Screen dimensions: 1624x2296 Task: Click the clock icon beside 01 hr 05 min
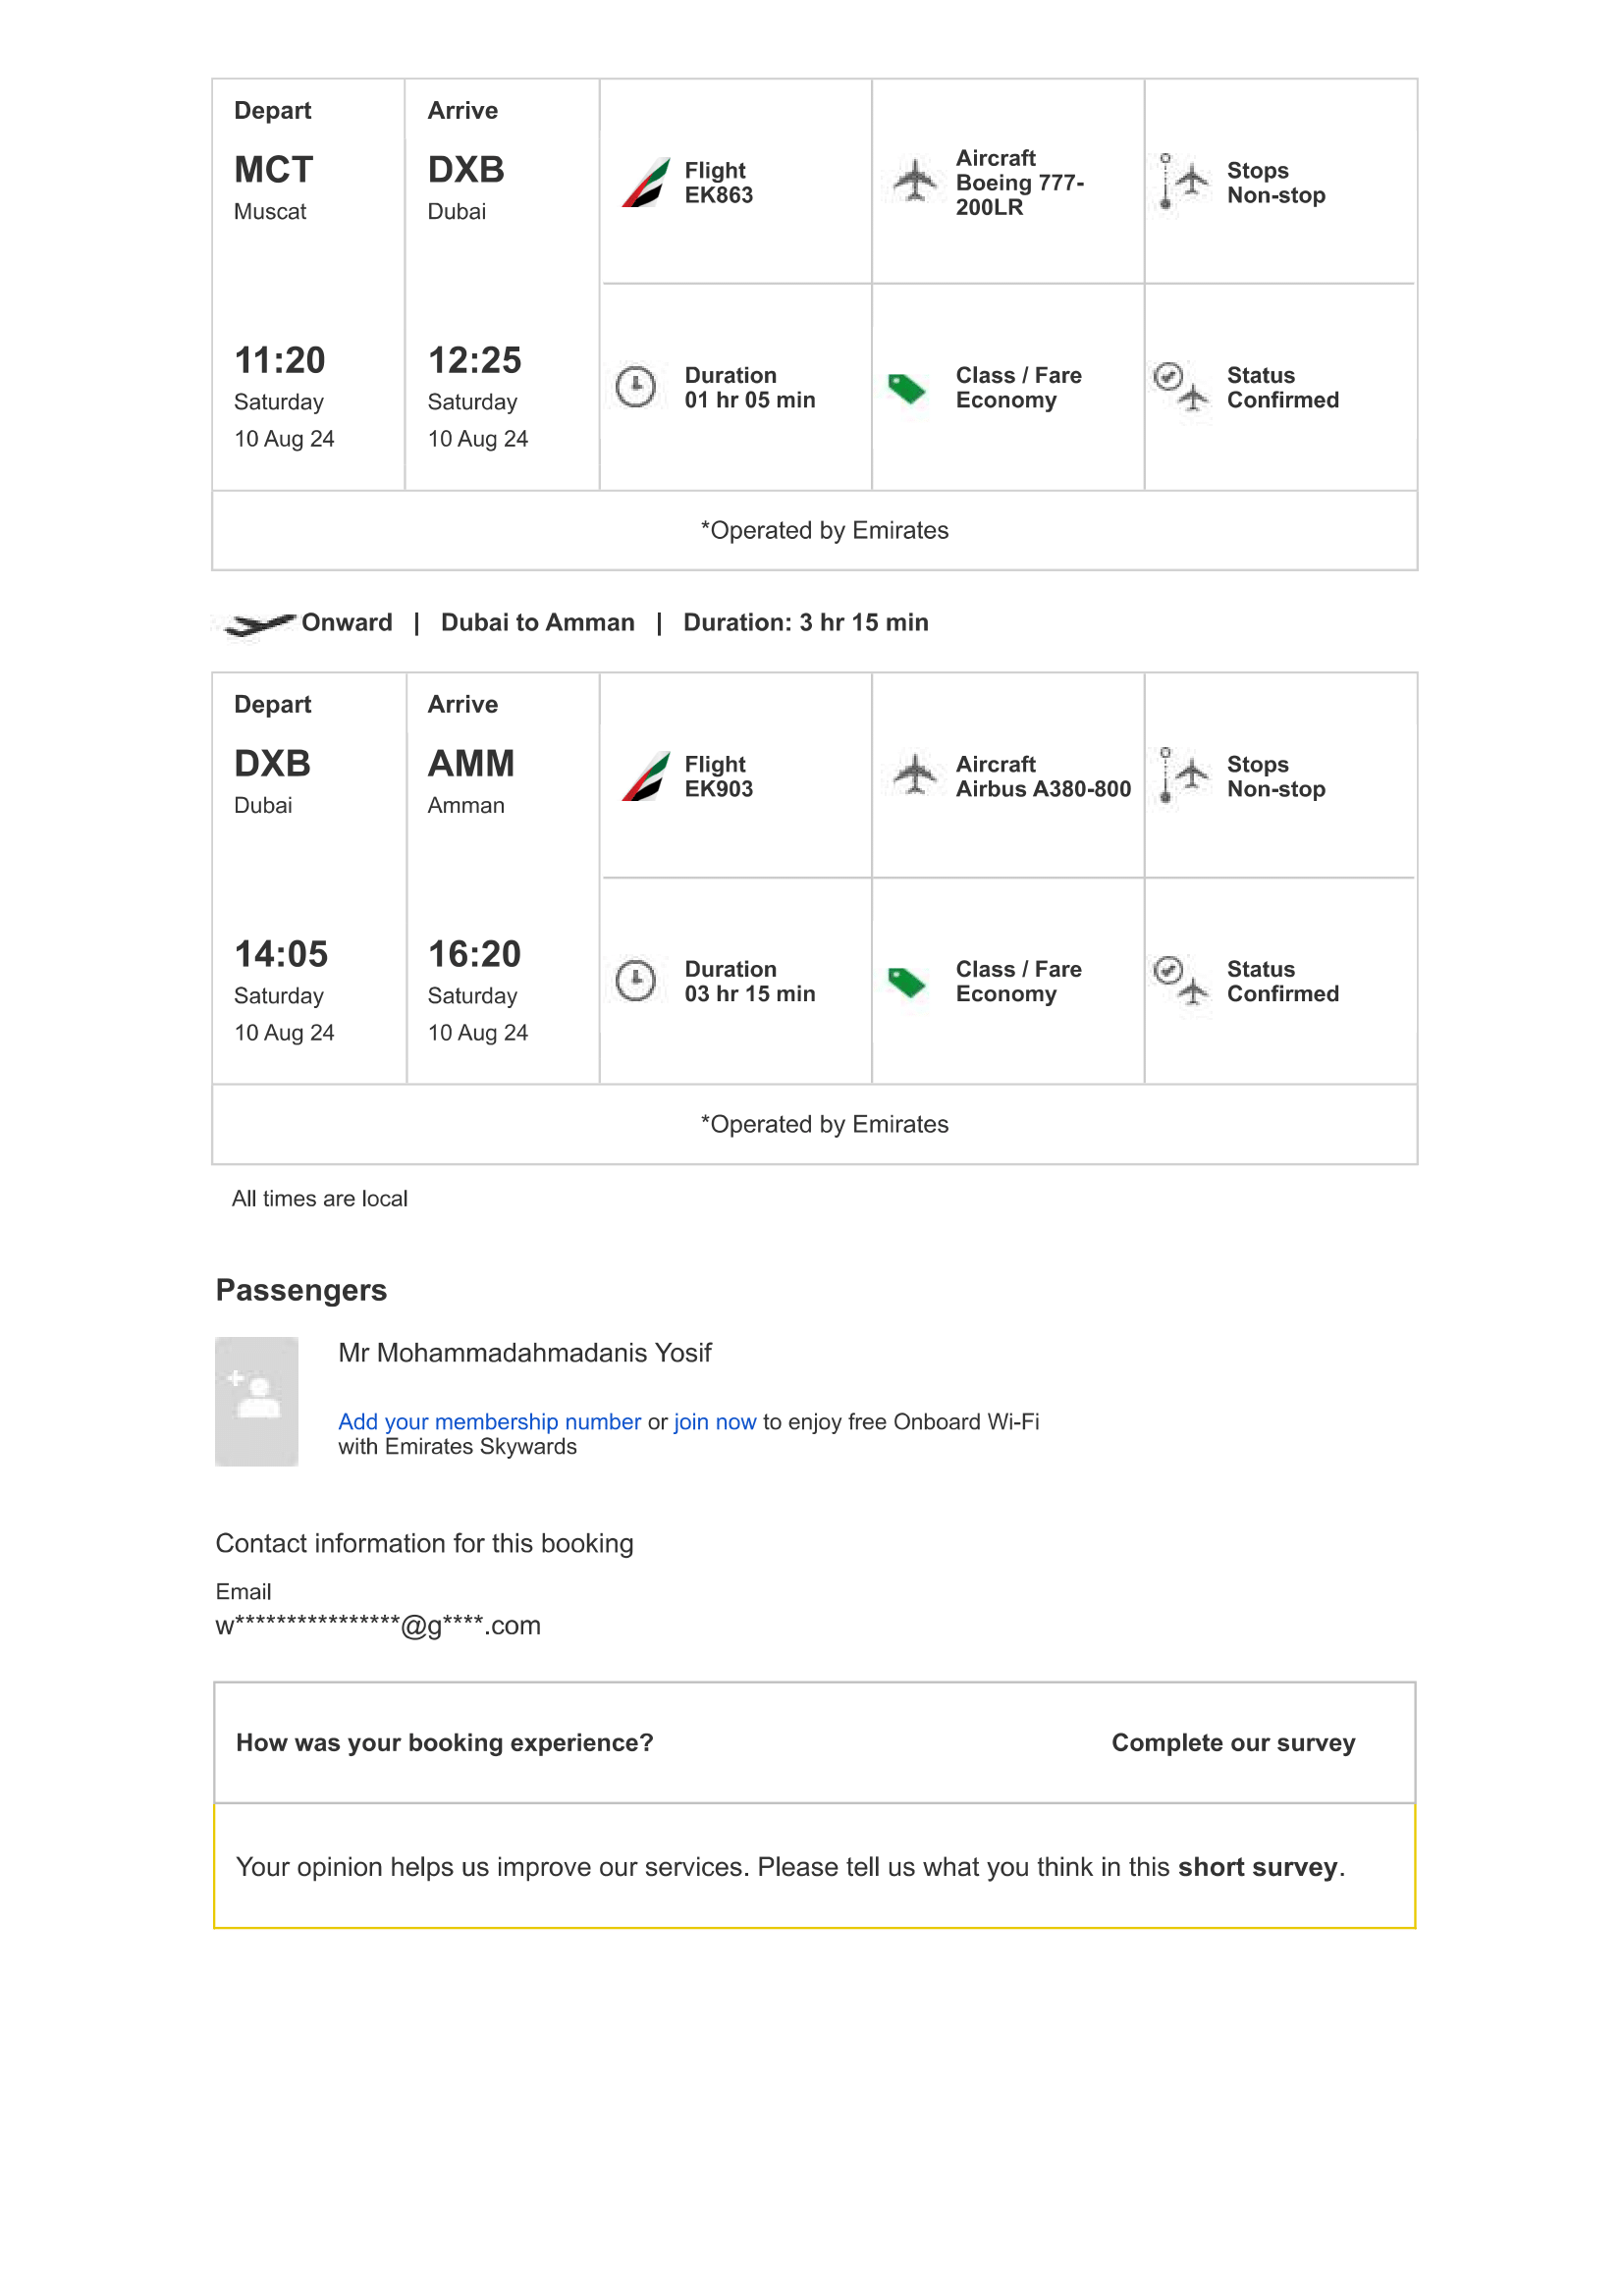[635, 387]
